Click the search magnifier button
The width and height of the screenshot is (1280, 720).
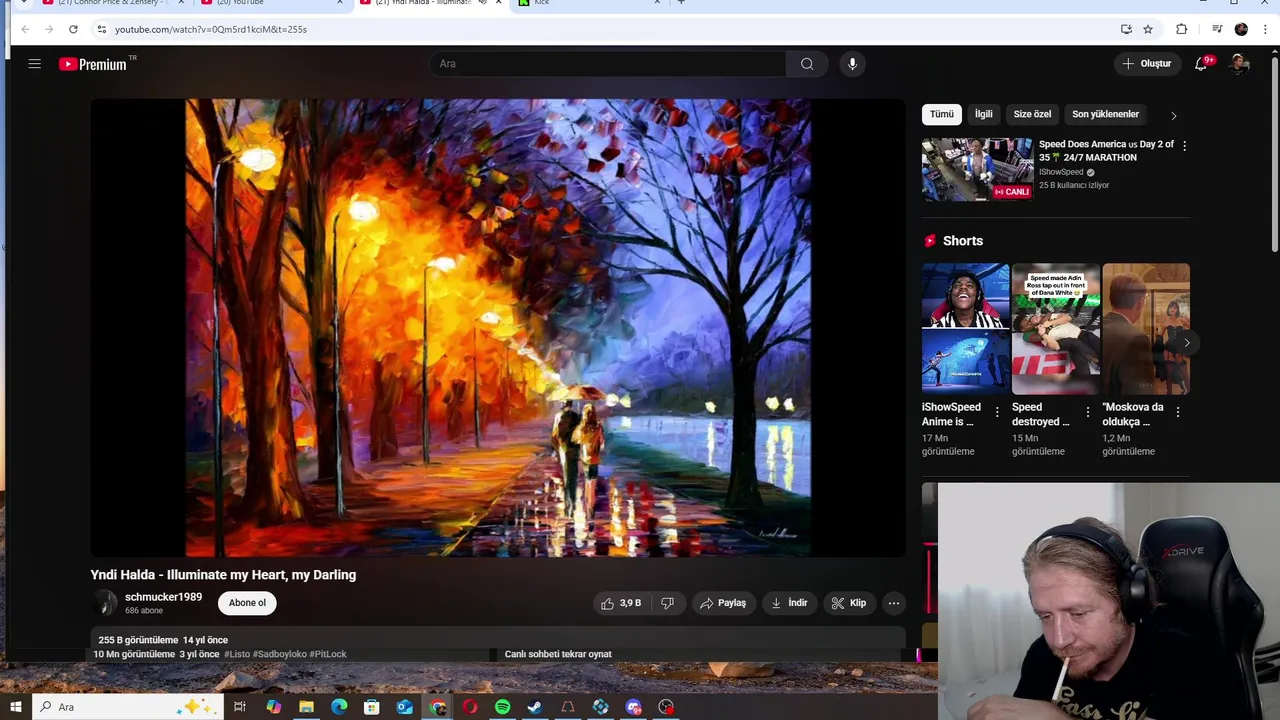pos(807,64)
